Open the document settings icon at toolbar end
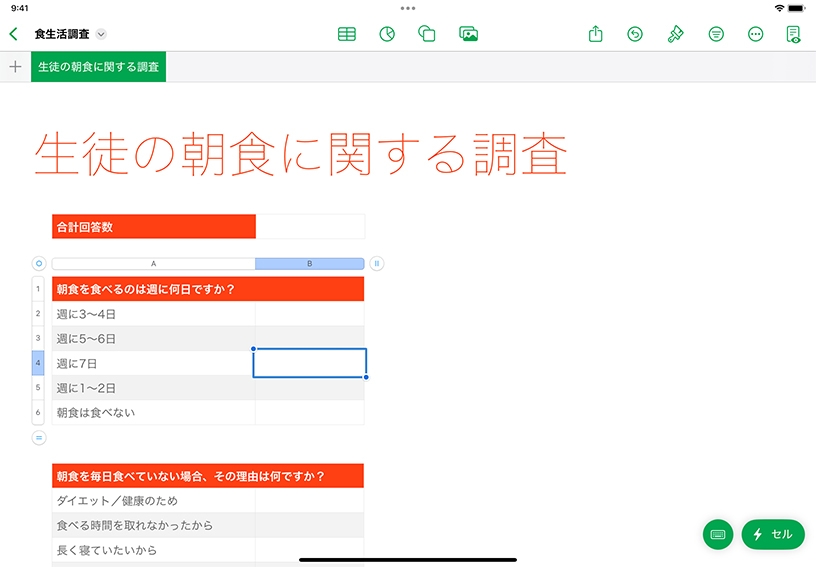This screenshot has width=816, height=567. 794,34
